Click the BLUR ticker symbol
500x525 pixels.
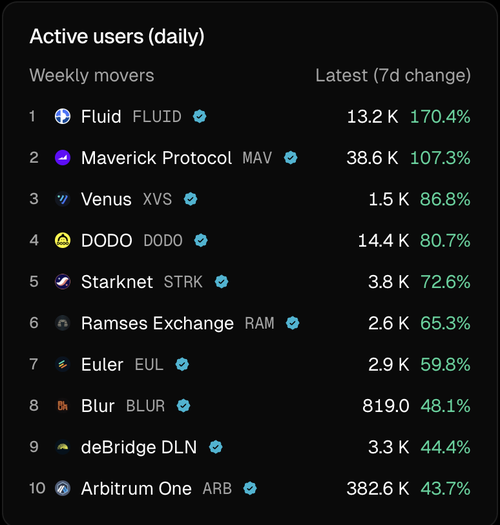(145, 406)
